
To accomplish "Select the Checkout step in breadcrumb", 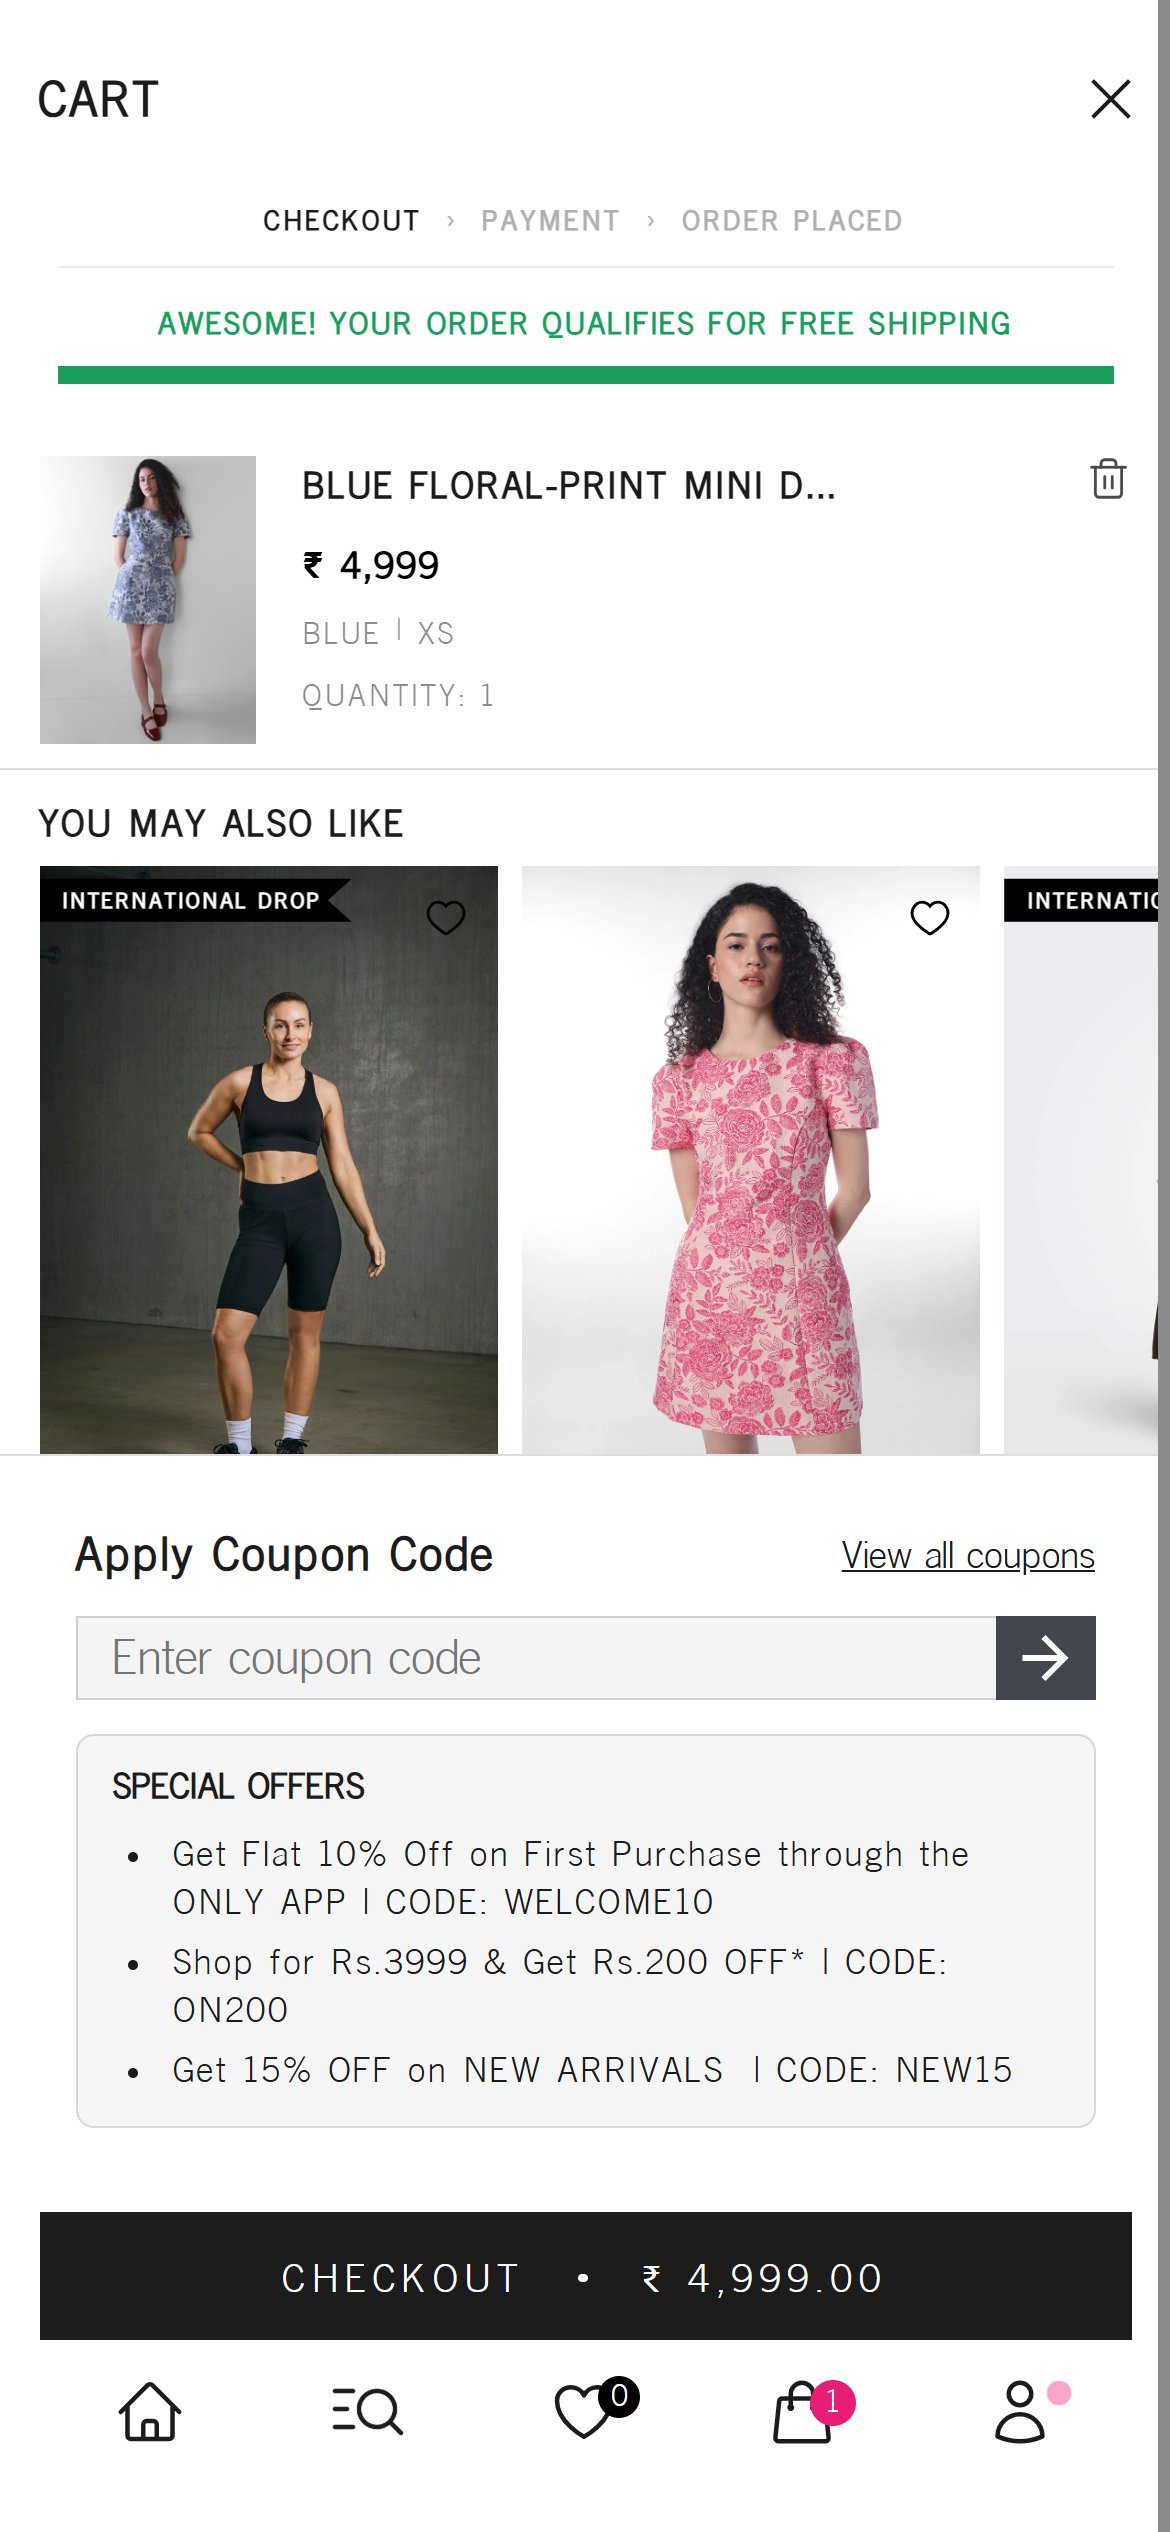I will click(x=341, y=221).
